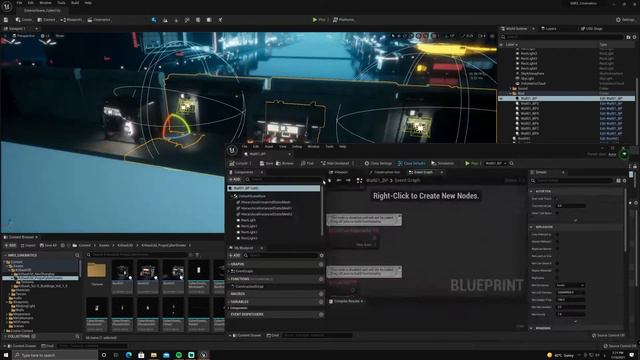Open Settings in main editor toolbar

tap(625, 20)
